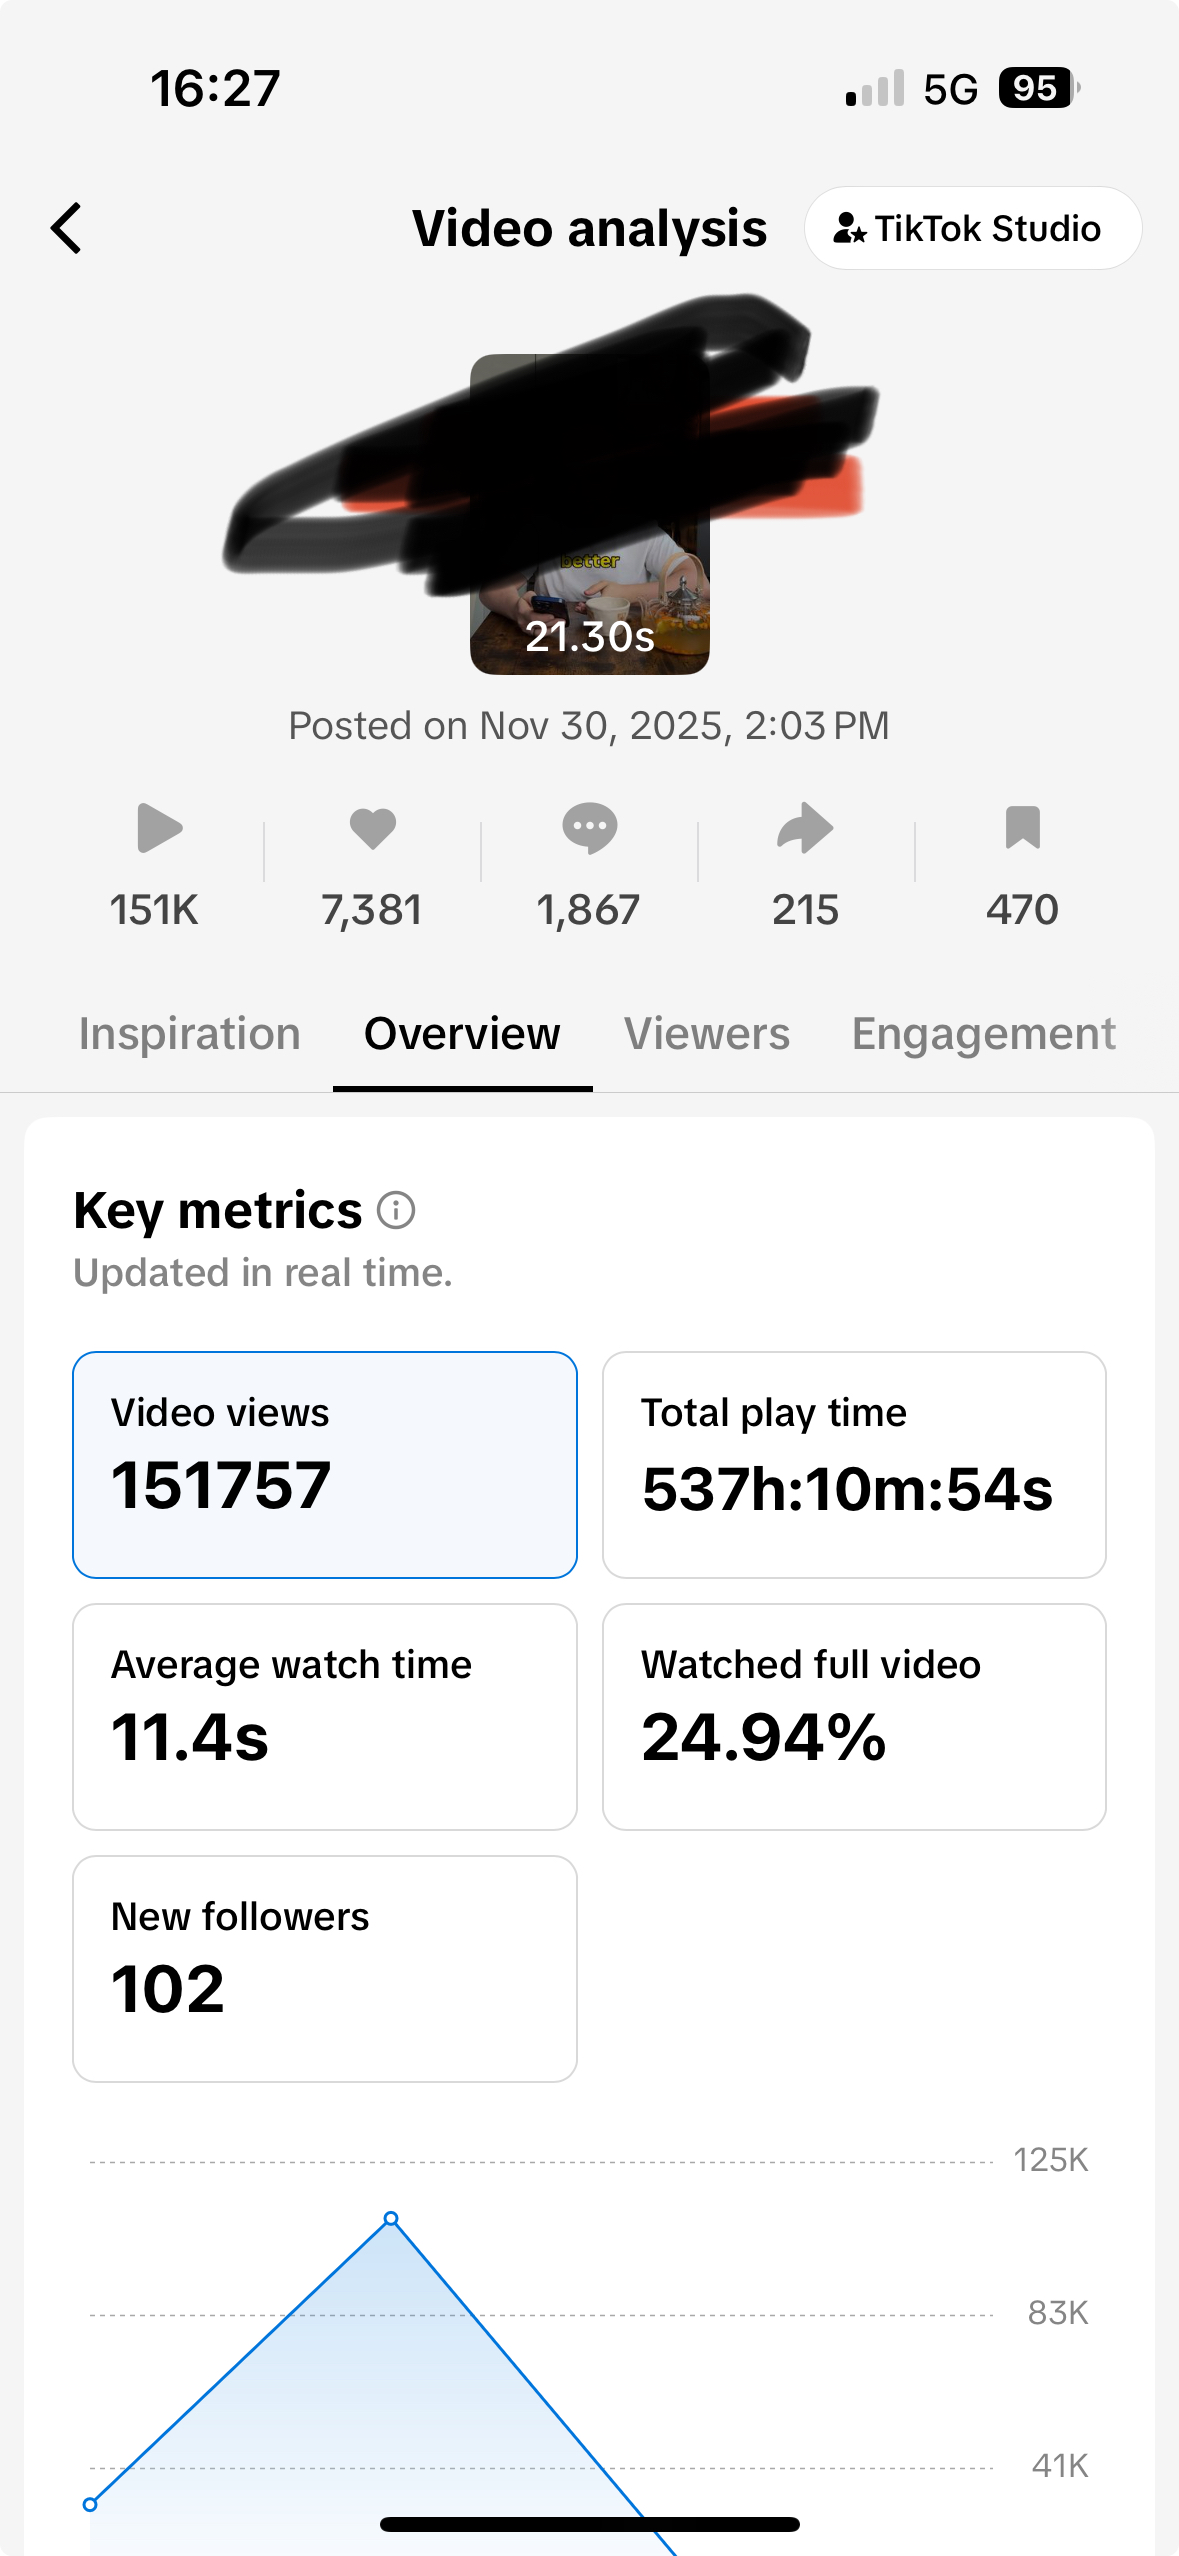The image size is (1179, 2556).
Task: Select the Total play time card
Action: pyautogui.click(x=854, y=1465)
